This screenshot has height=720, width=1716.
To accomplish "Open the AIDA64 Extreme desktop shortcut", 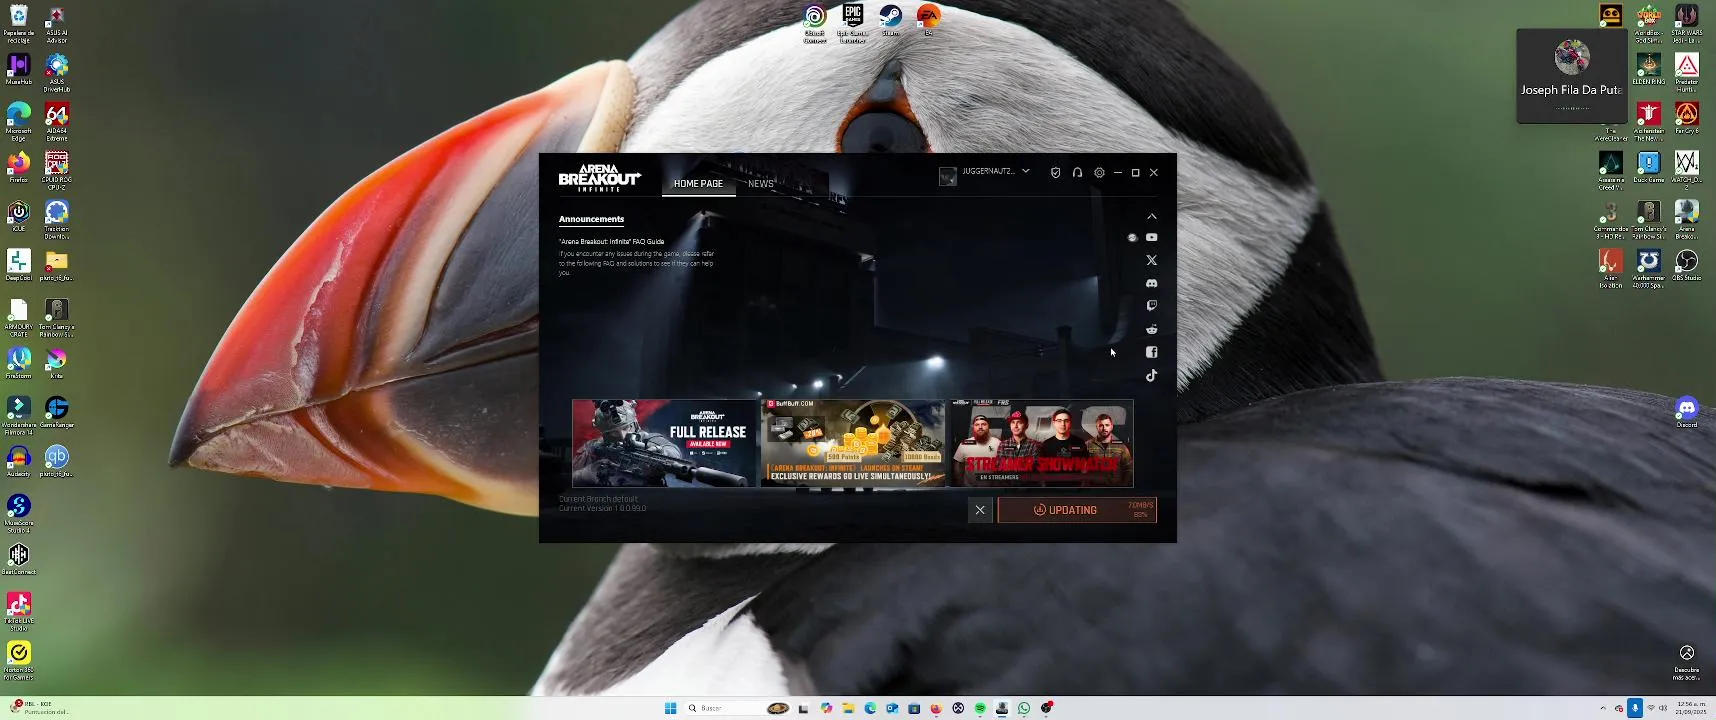I will pos(57,122).
